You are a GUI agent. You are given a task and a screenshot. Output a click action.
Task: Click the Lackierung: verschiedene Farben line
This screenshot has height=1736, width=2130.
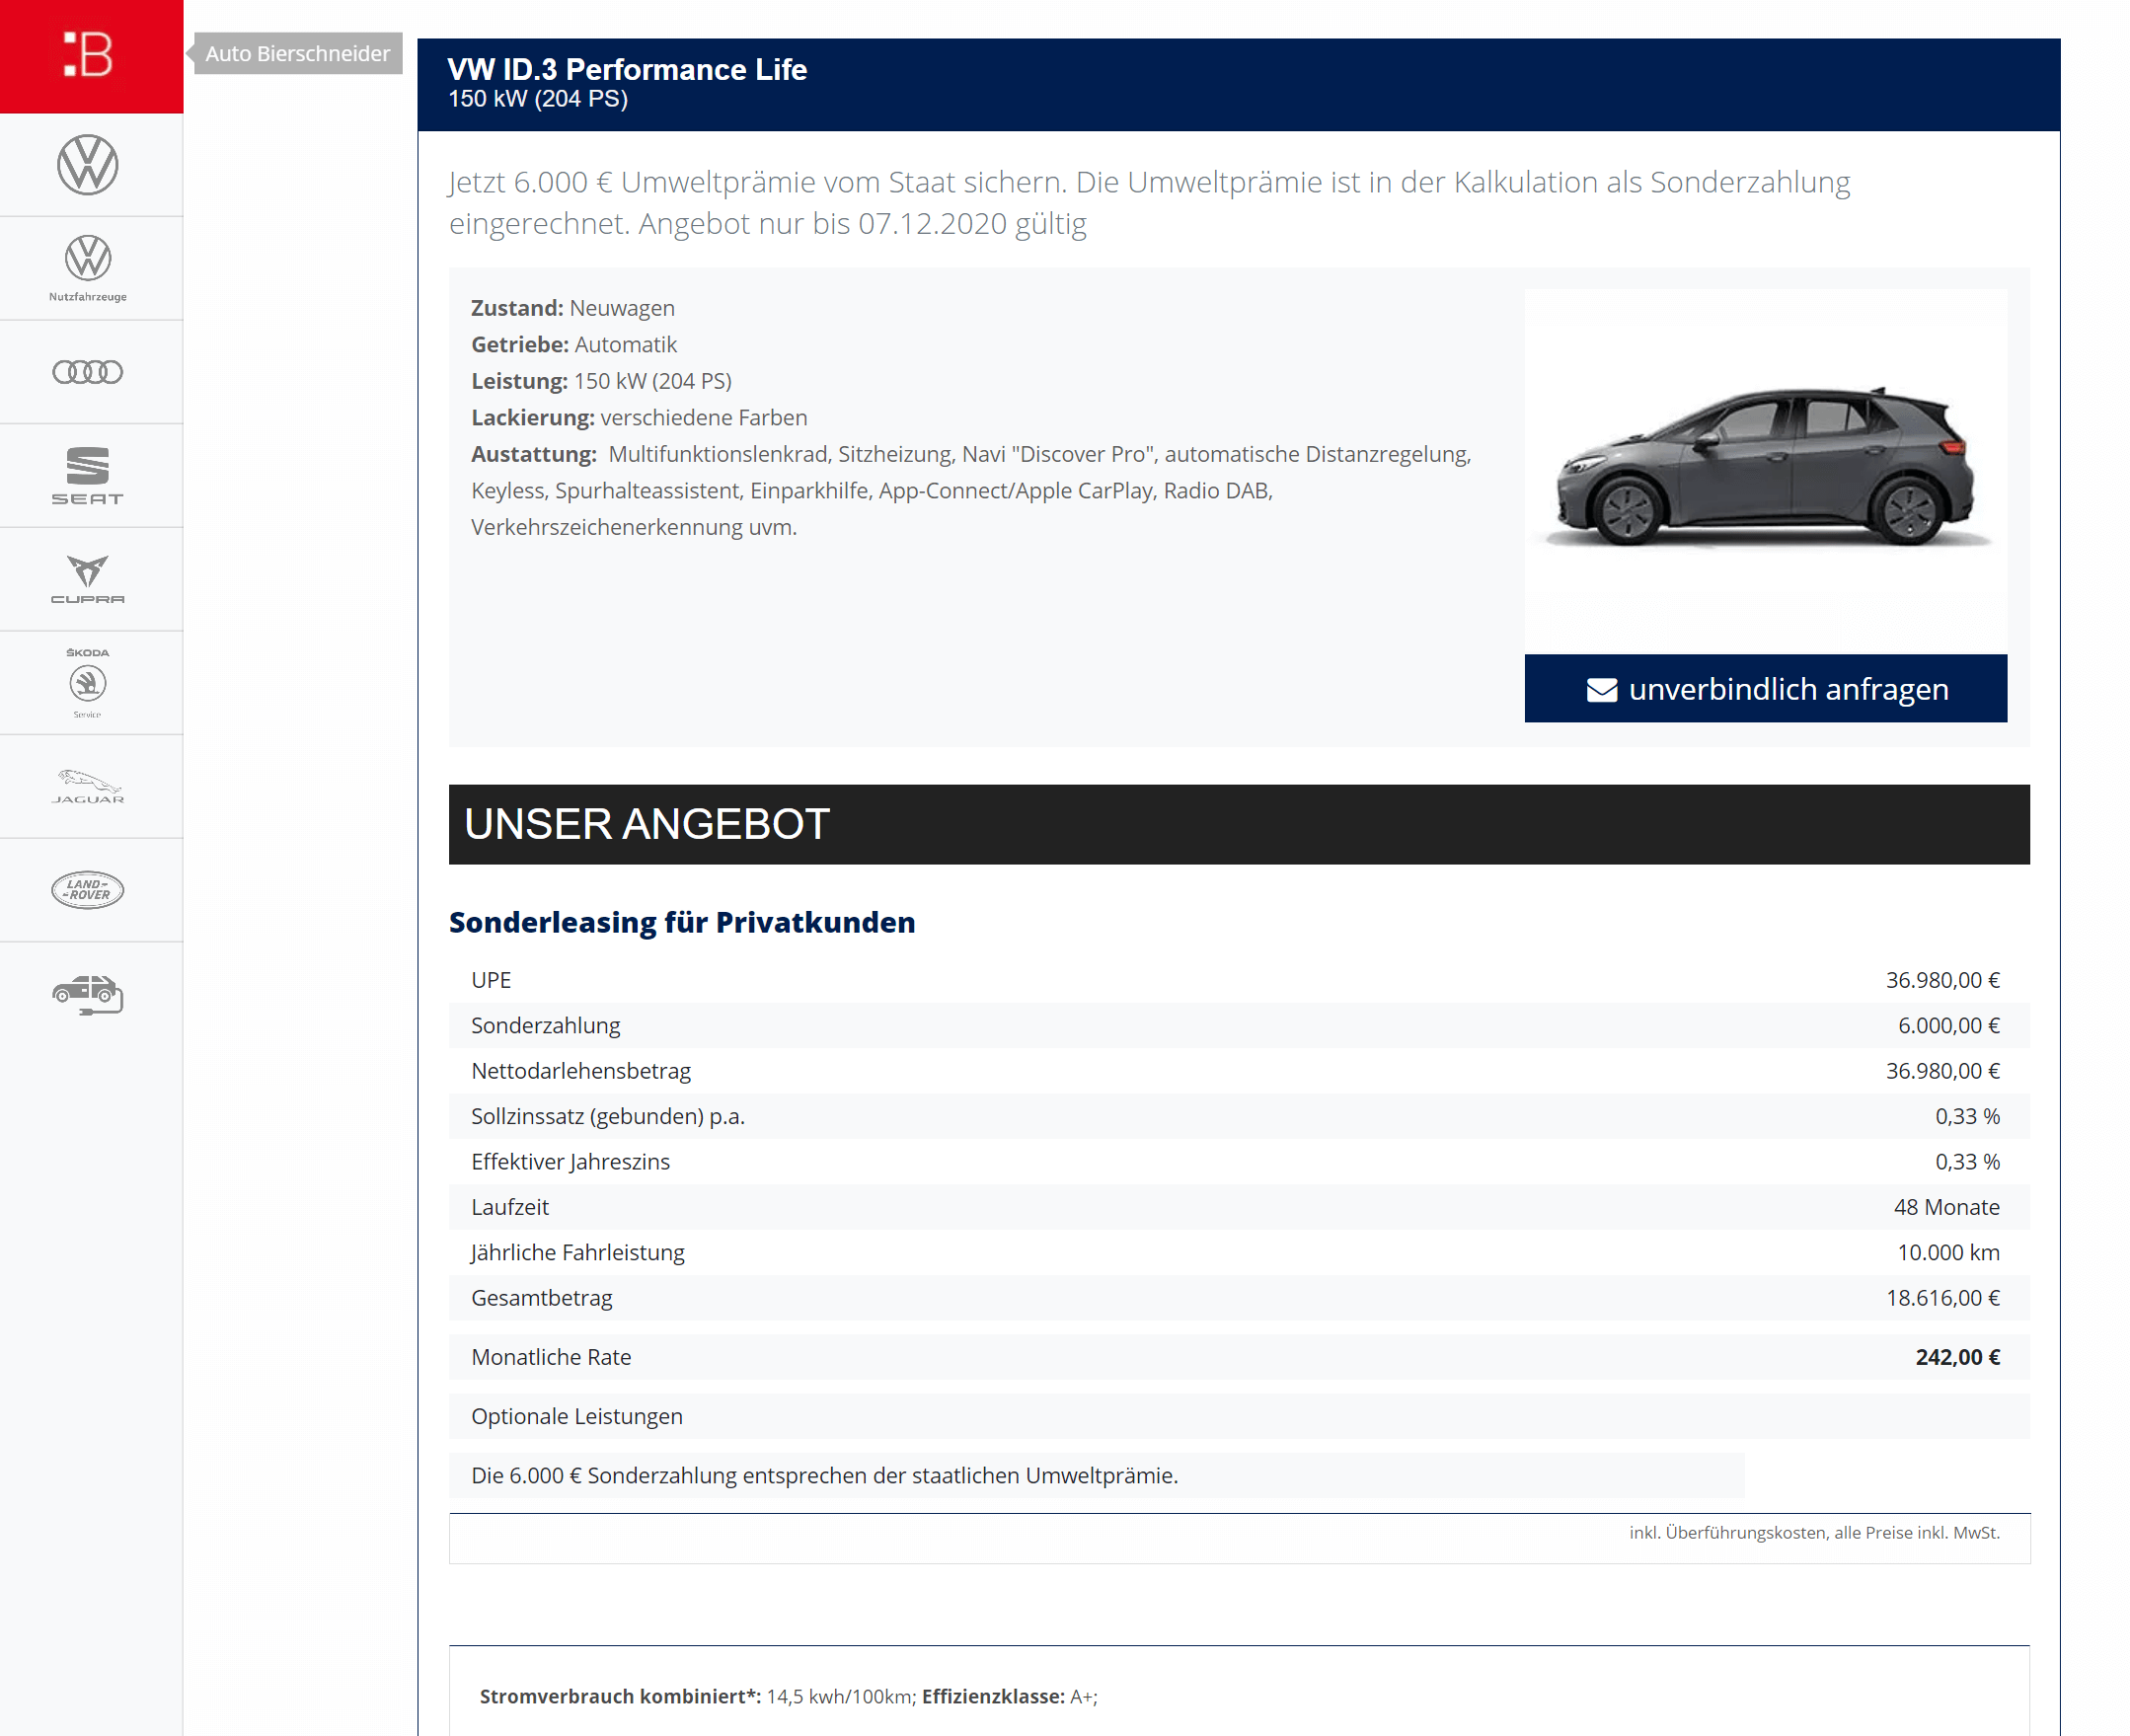[639, 418]
